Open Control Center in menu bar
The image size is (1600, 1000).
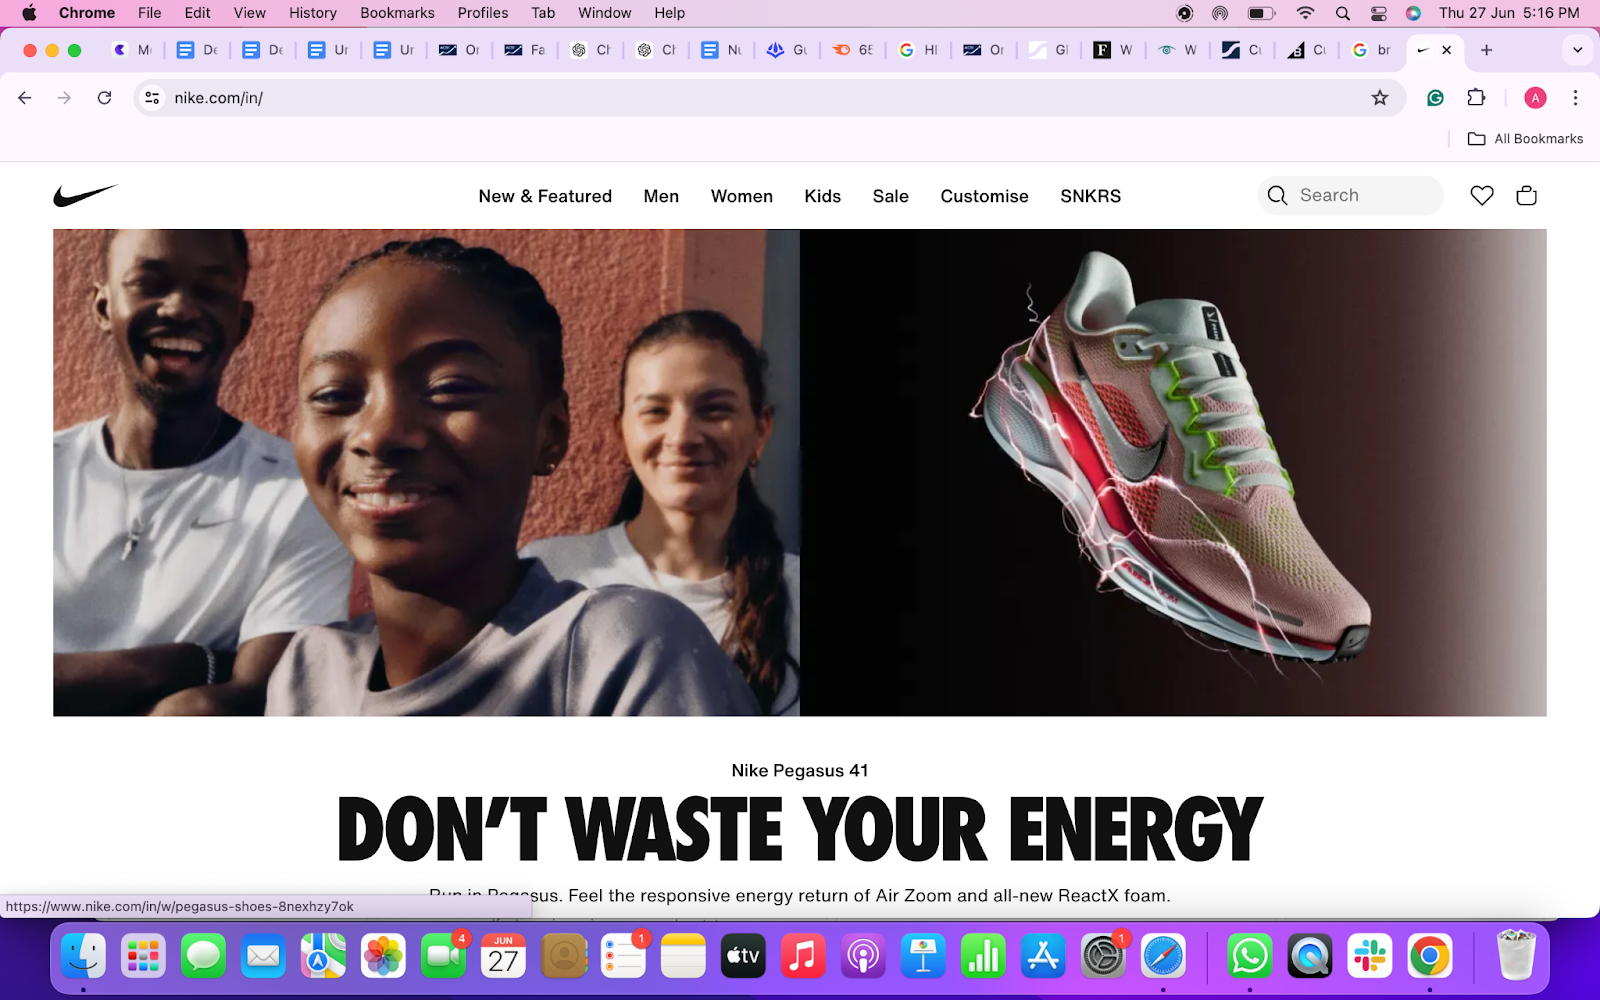[x=1378, y=13]
